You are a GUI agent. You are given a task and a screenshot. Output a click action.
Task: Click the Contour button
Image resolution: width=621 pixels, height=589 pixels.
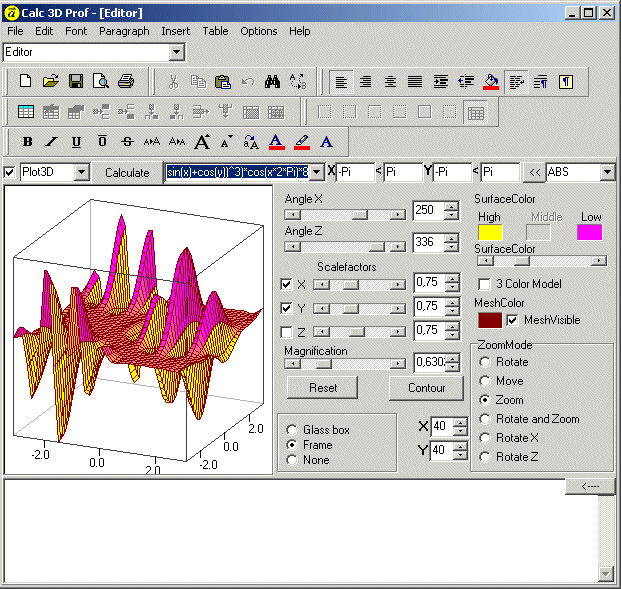tap(426, 387)
